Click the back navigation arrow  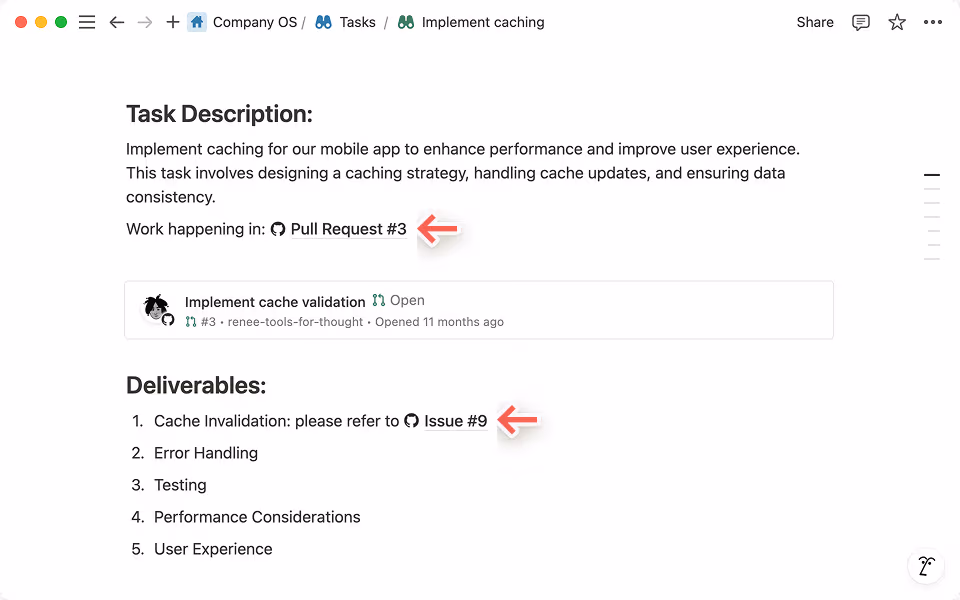(x=117, y=21)
